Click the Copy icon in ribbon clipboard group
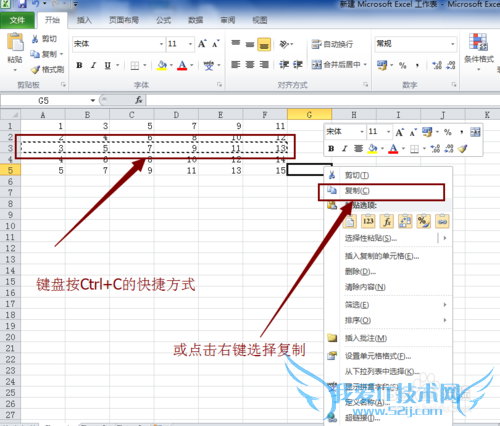Screen dimensions: 500x426 (x=35, y=54)
